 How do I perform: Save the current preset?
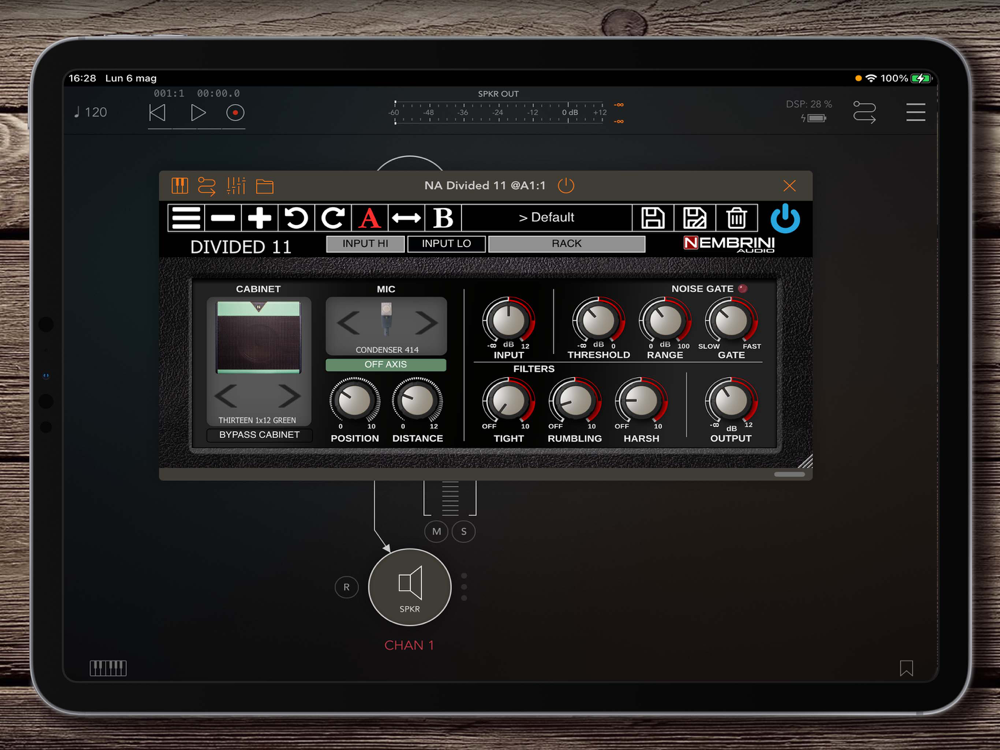tap(652, 218)
